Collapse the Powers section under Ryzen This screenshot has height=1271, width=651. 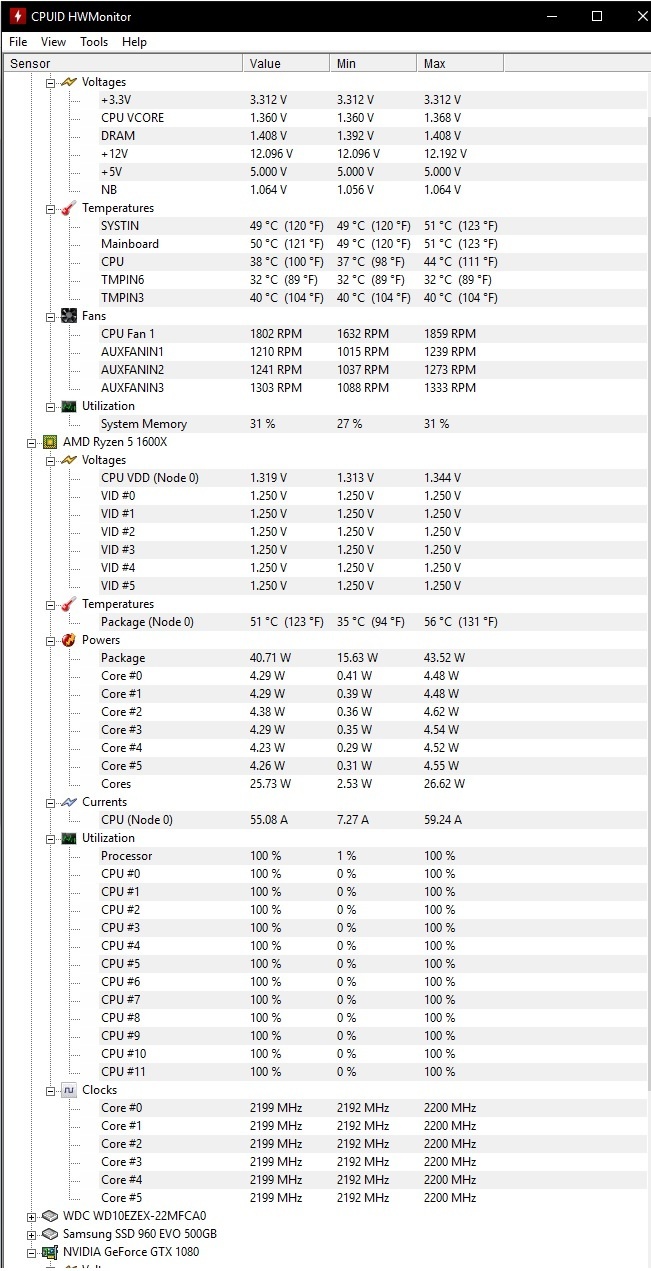50,640
